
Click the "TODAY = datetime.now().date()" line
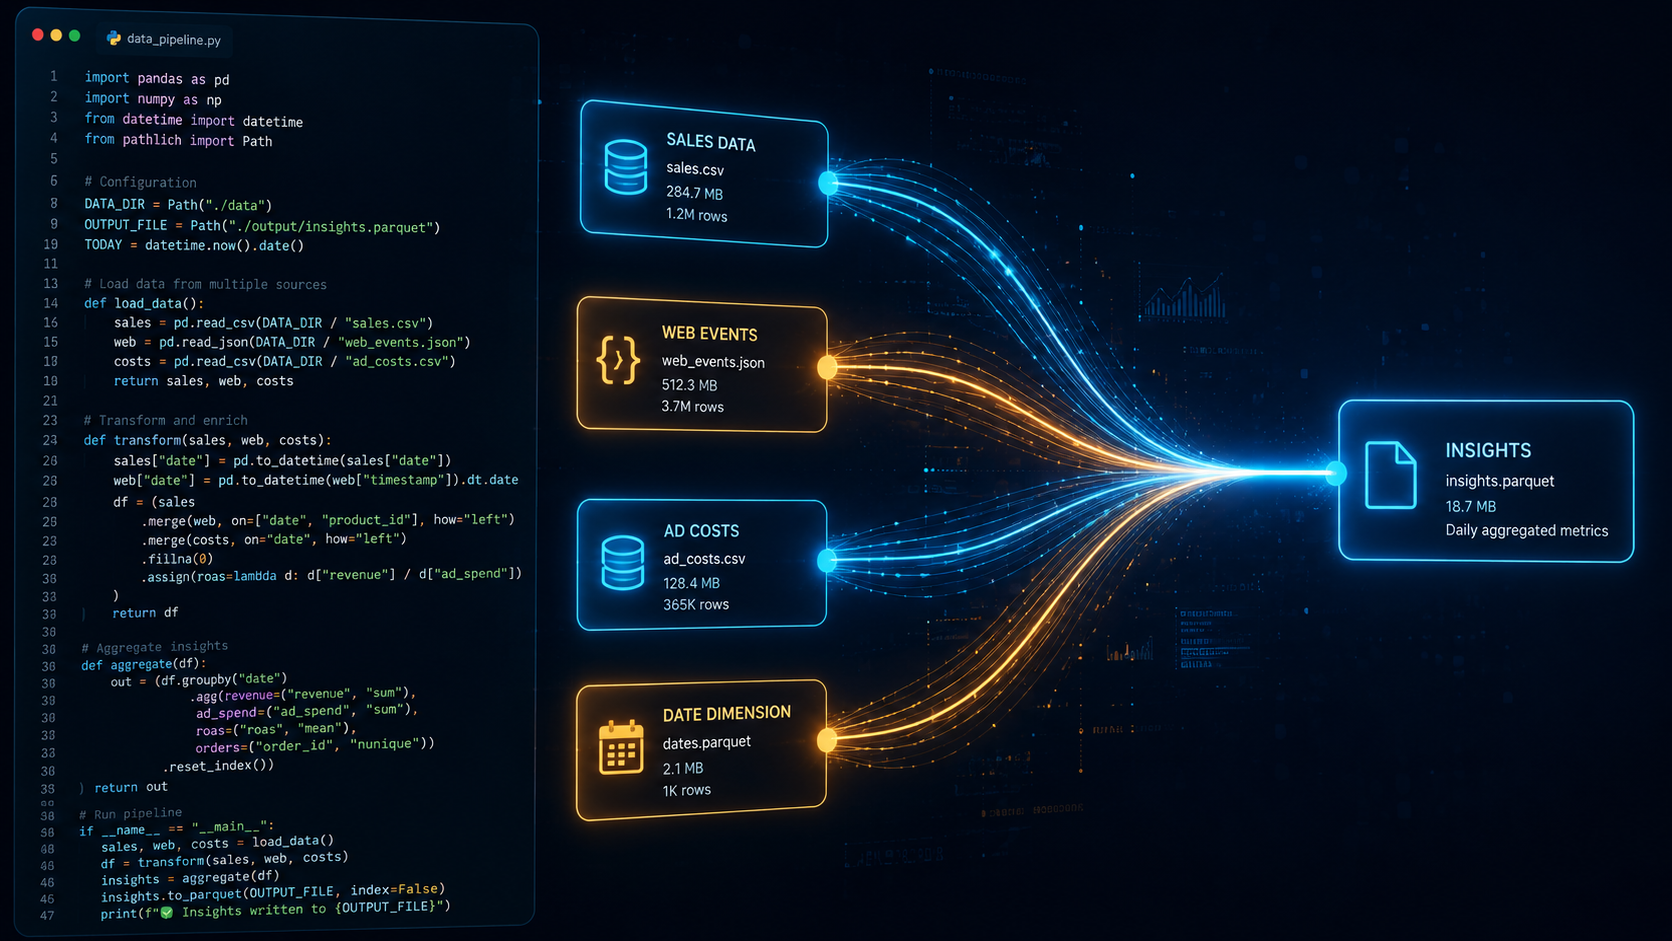[194, 245]
